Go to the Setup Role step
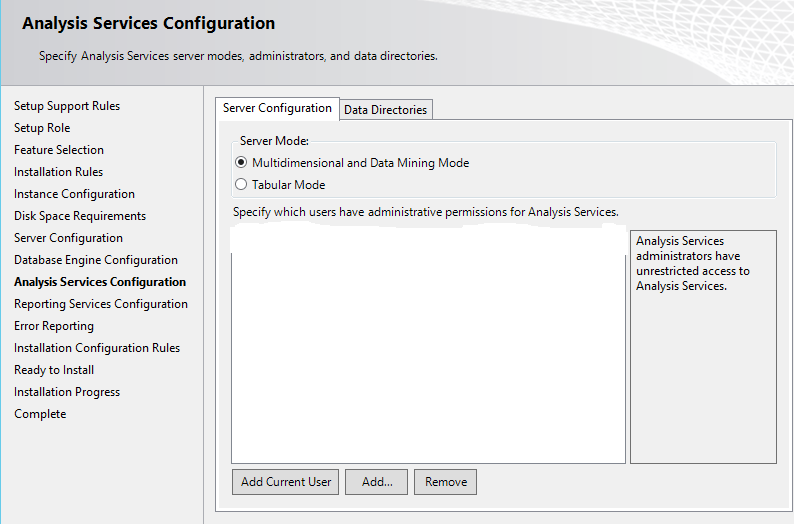Screen dimensions: 794x524 (x=42, y=128)
